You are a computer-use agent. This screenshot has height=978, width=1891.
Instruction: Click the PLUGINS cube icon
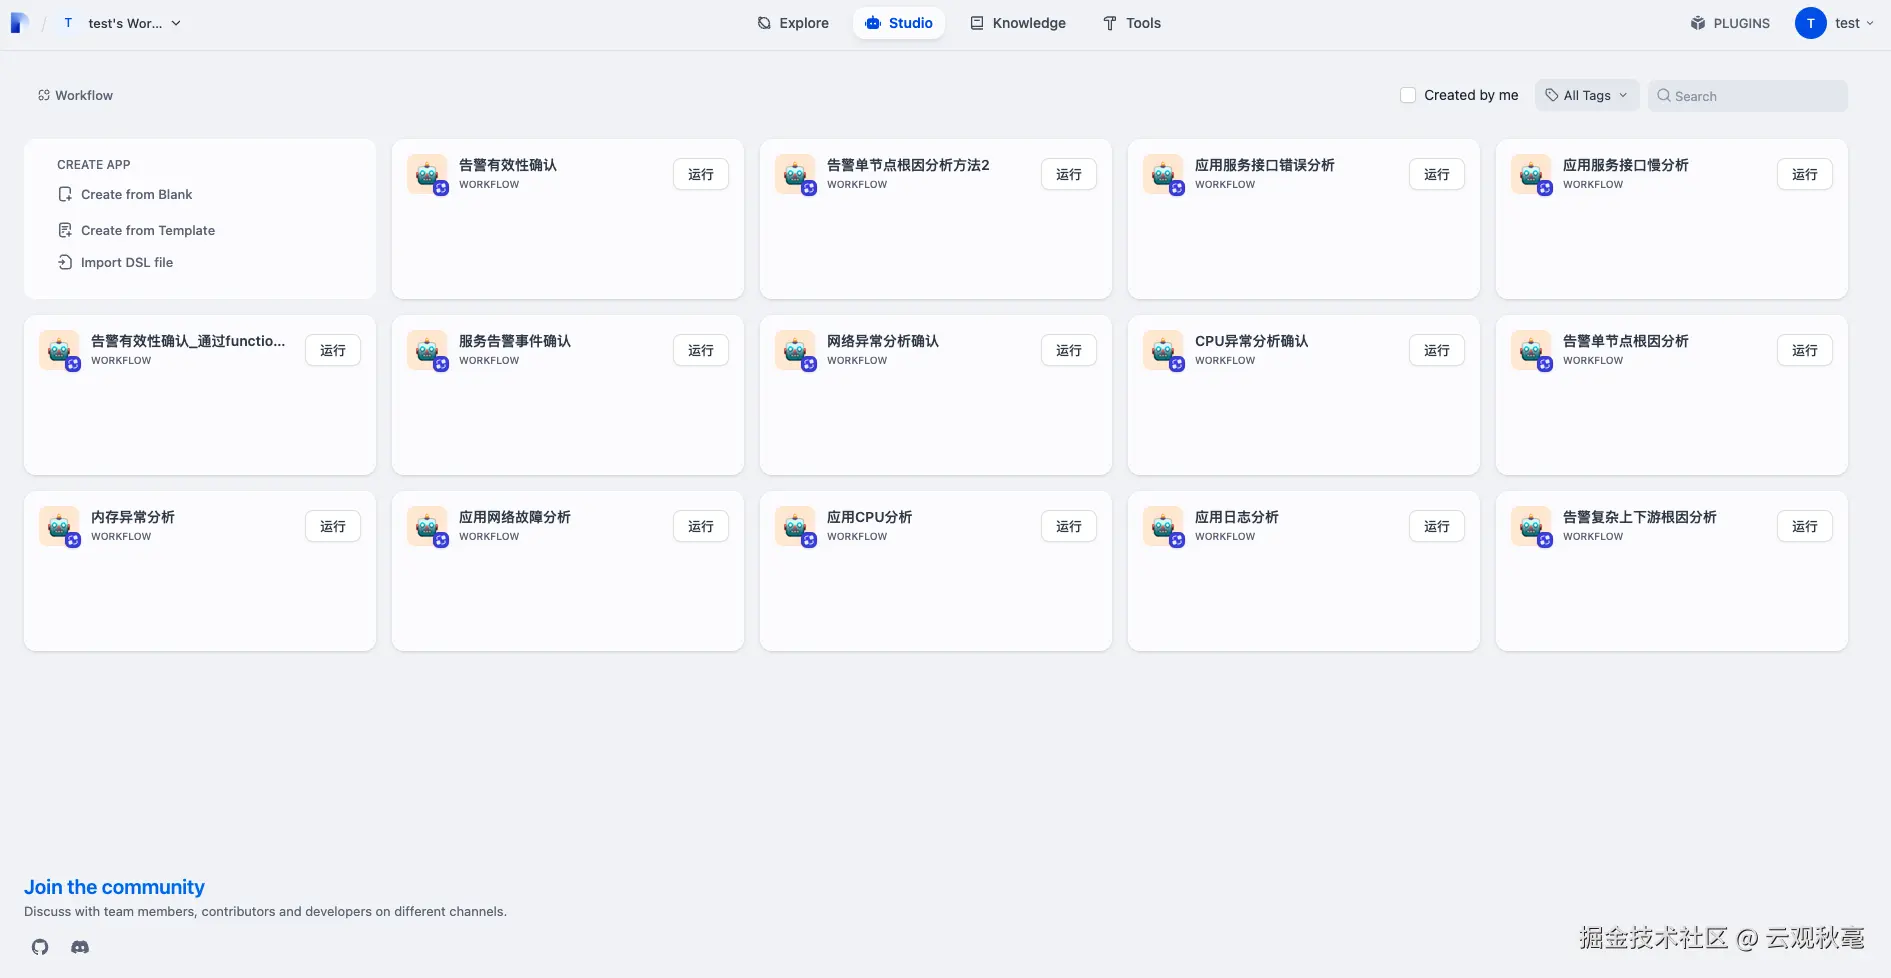(1698, 23)
